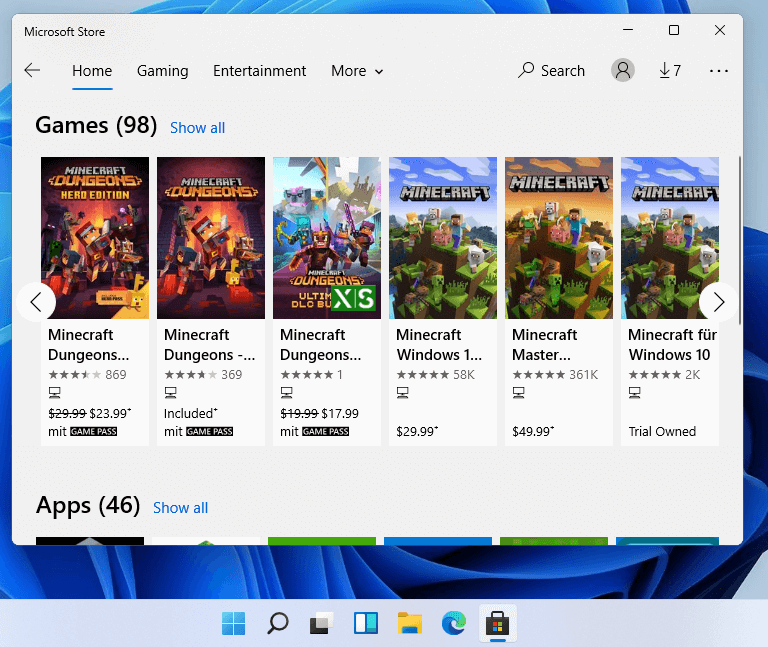Open Windows Start from the taskbar

coord(233,623)
